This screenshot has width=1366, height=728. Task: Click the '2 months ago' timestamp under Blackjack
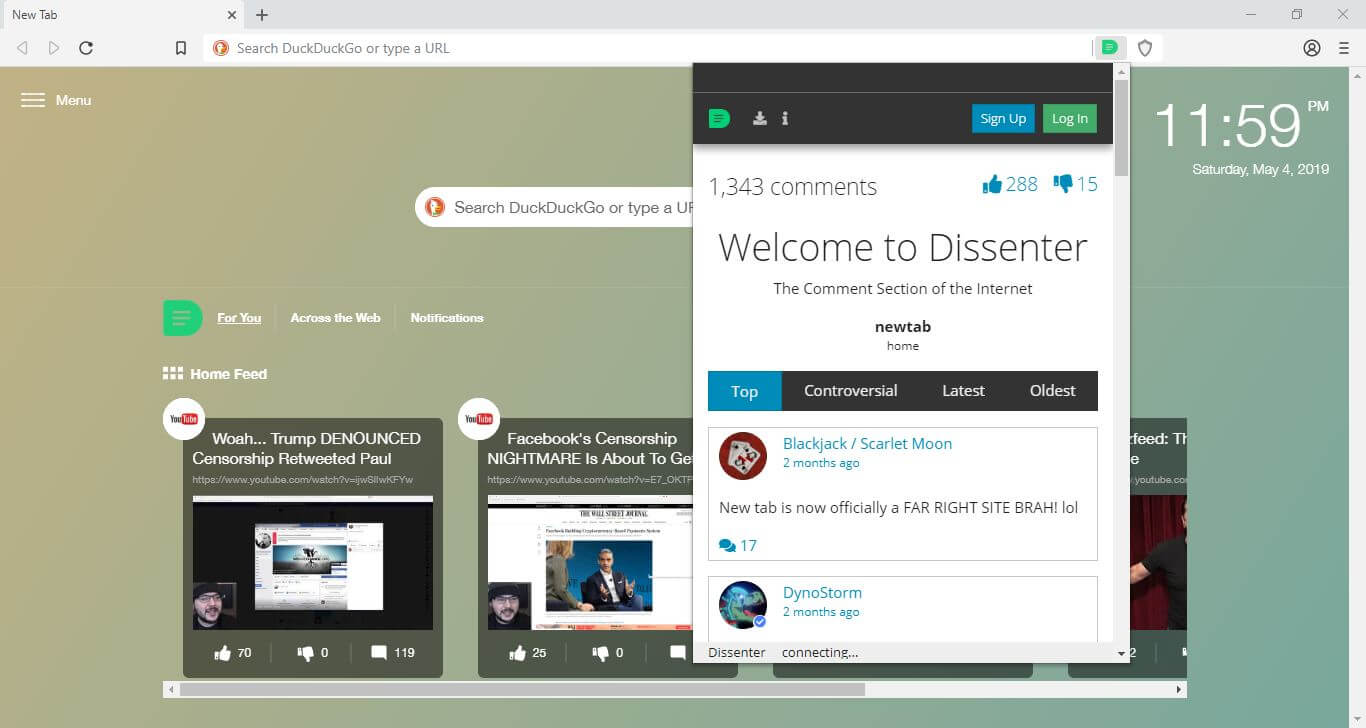tap(821, 463)
